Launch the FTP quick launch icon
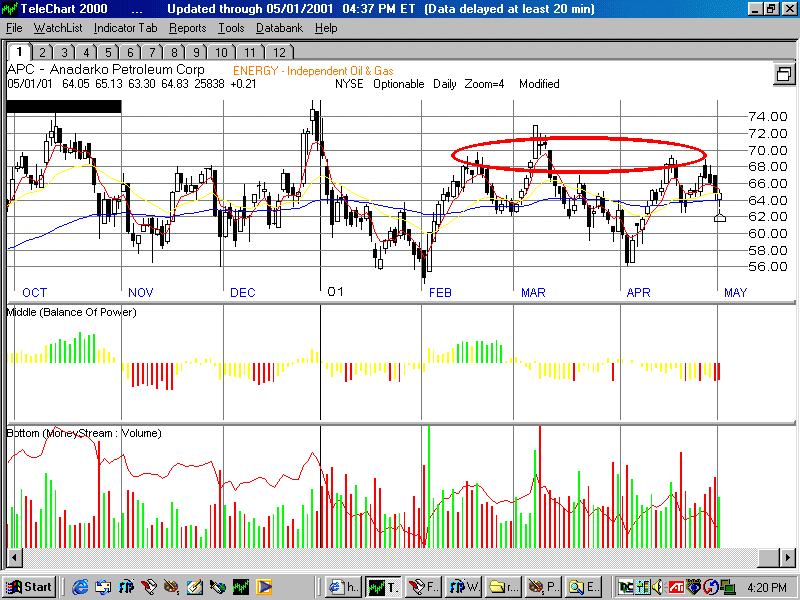The width and height of the screenshot is (800, 600). (127, 587)
